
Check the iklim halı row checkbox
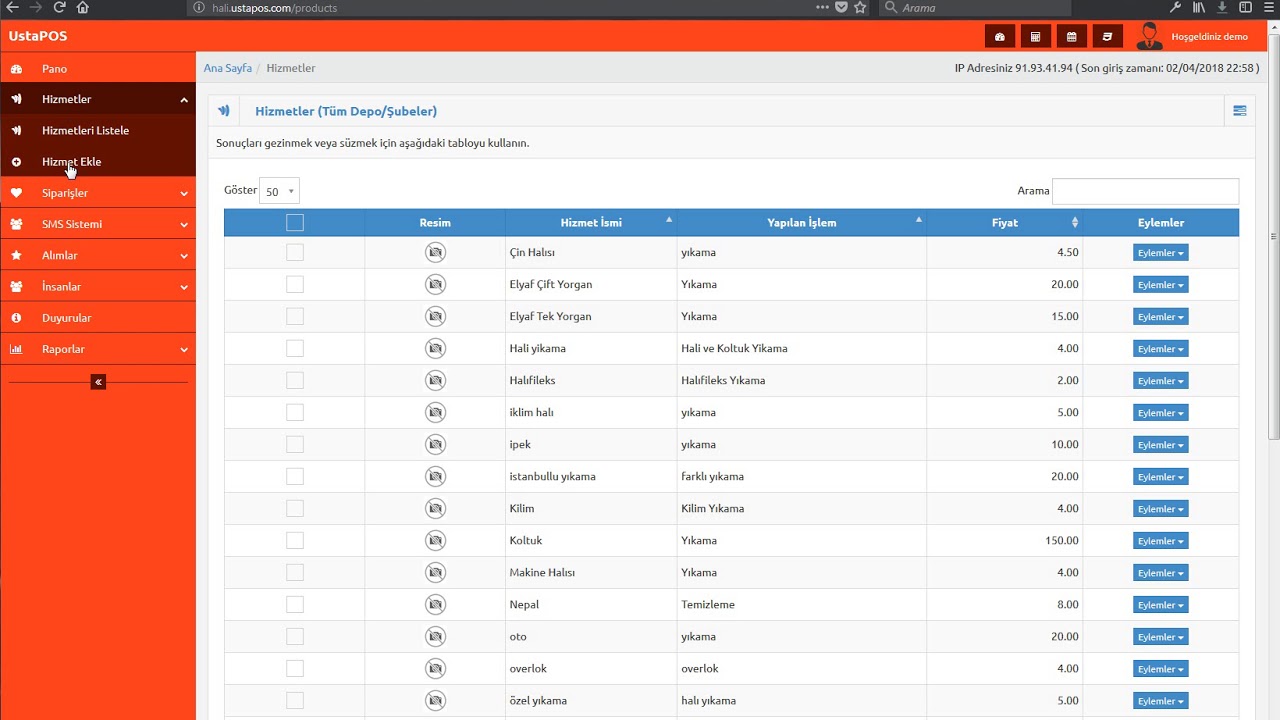click(295, 413)
